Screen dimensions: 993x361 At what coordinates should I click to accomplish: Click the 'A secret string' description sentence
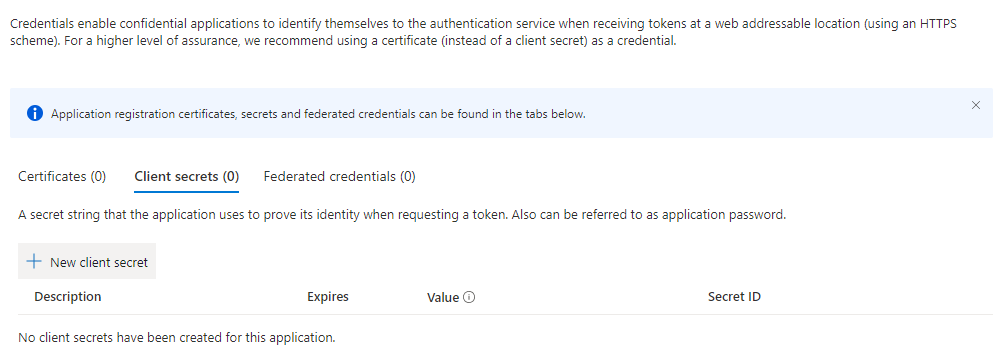pyautogui.click(x=402, y=215)
